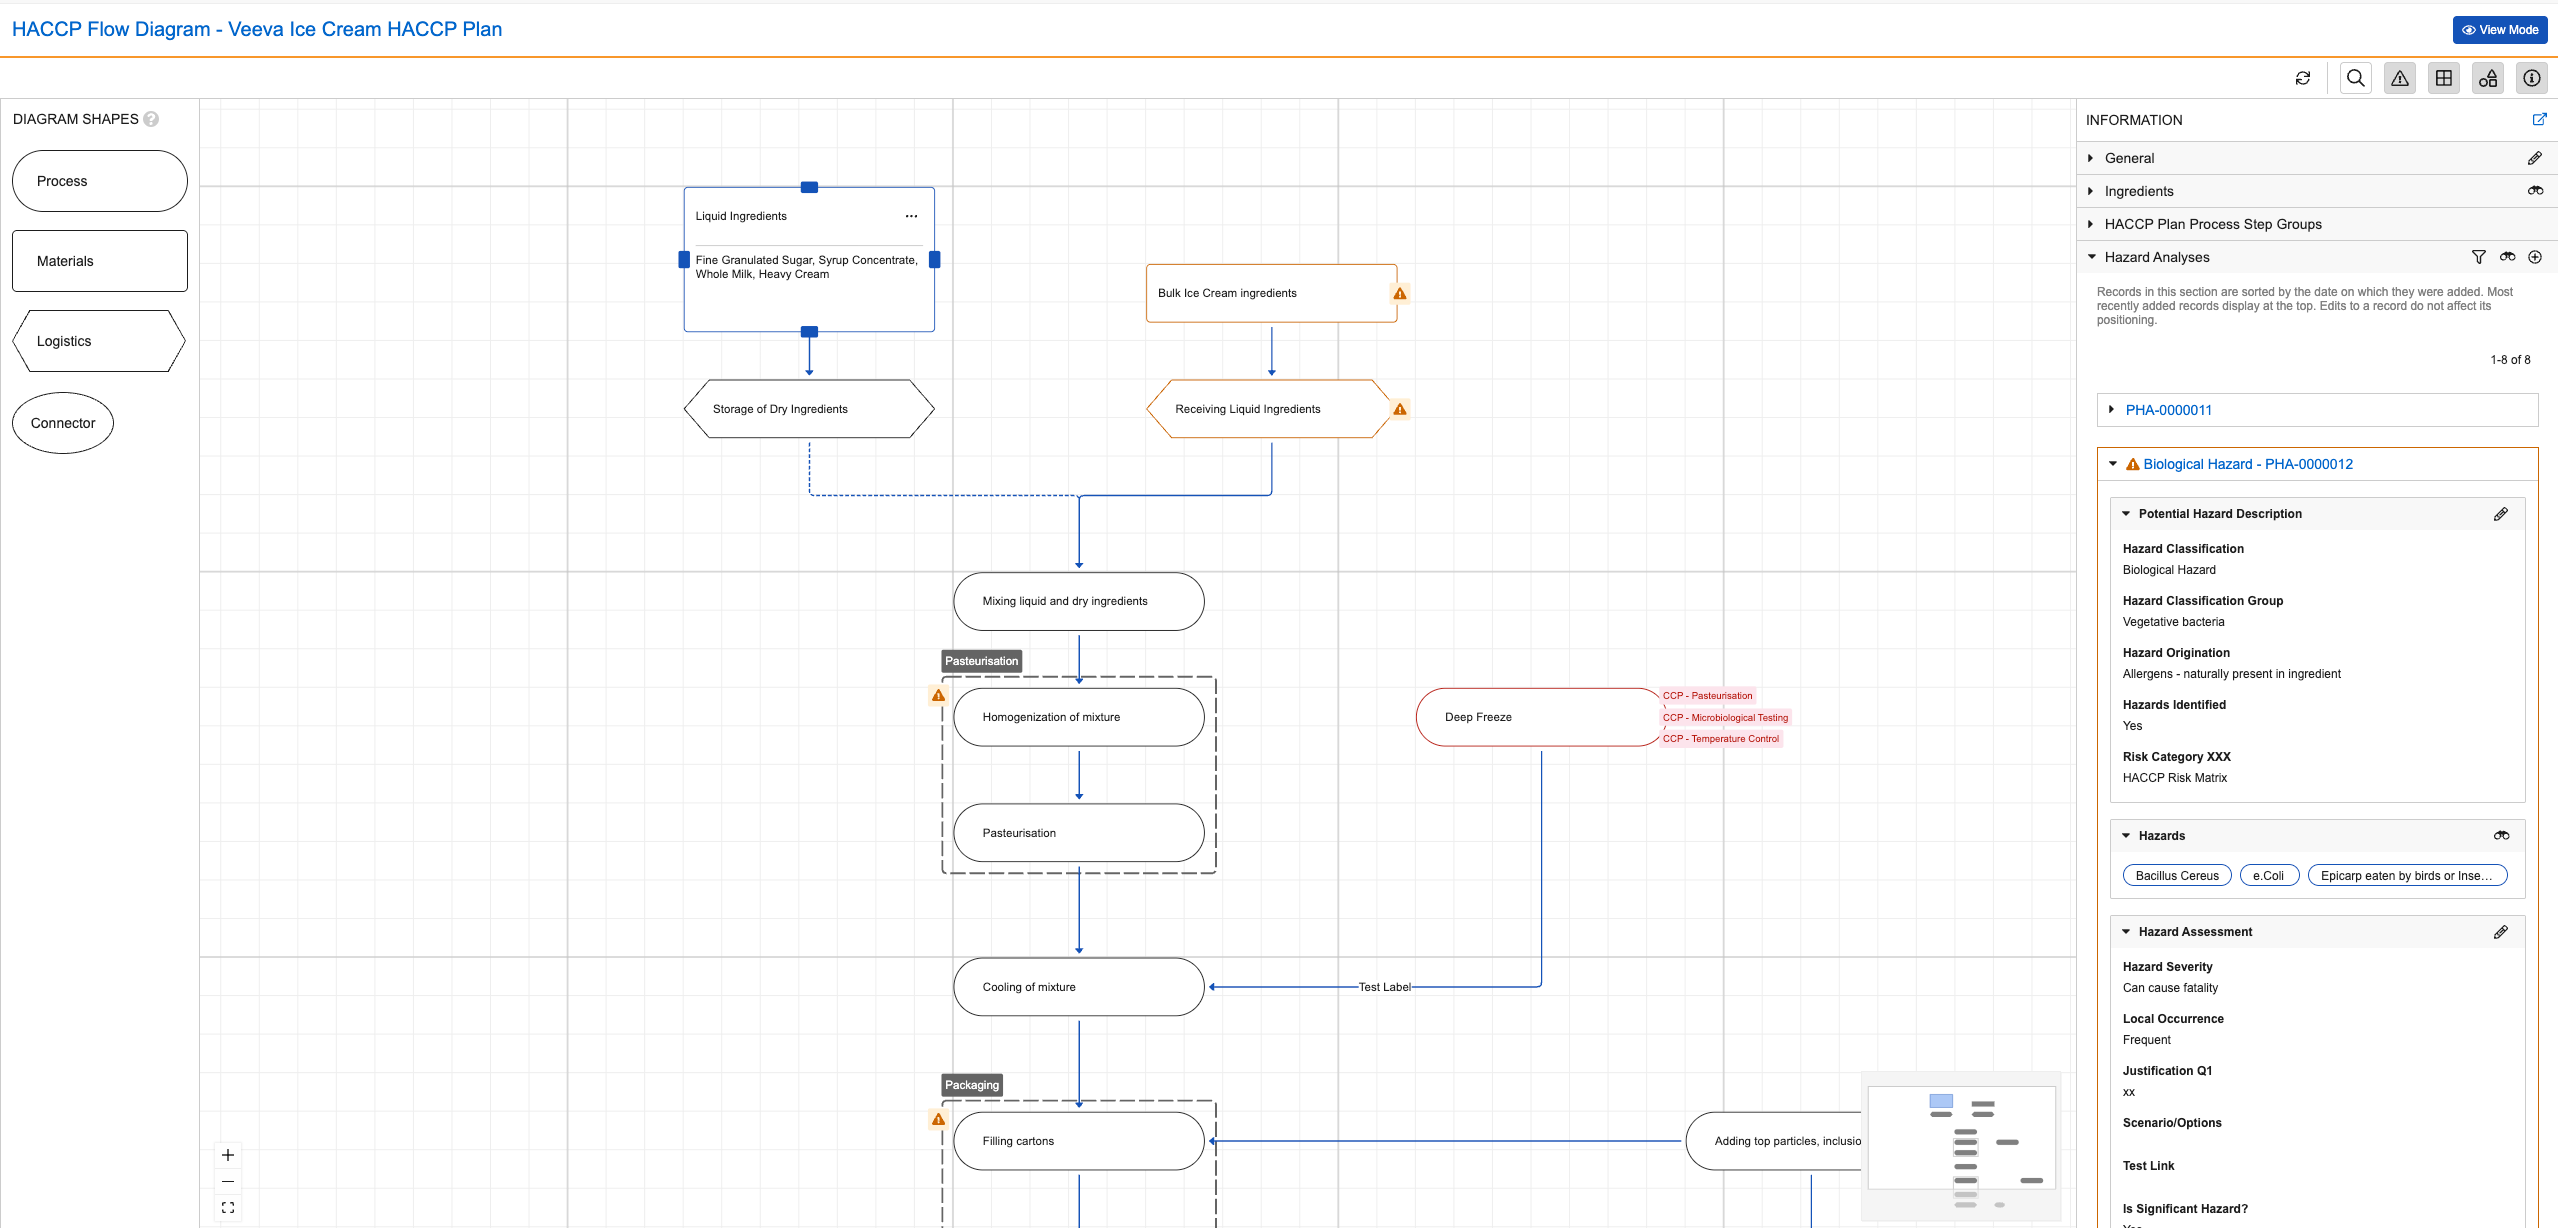This screenshot has height=1228, width=2558.
Task: Open Liquid Ingredients shape ellipsis menu
Action: pyautogui.click(x=911, y=216)
